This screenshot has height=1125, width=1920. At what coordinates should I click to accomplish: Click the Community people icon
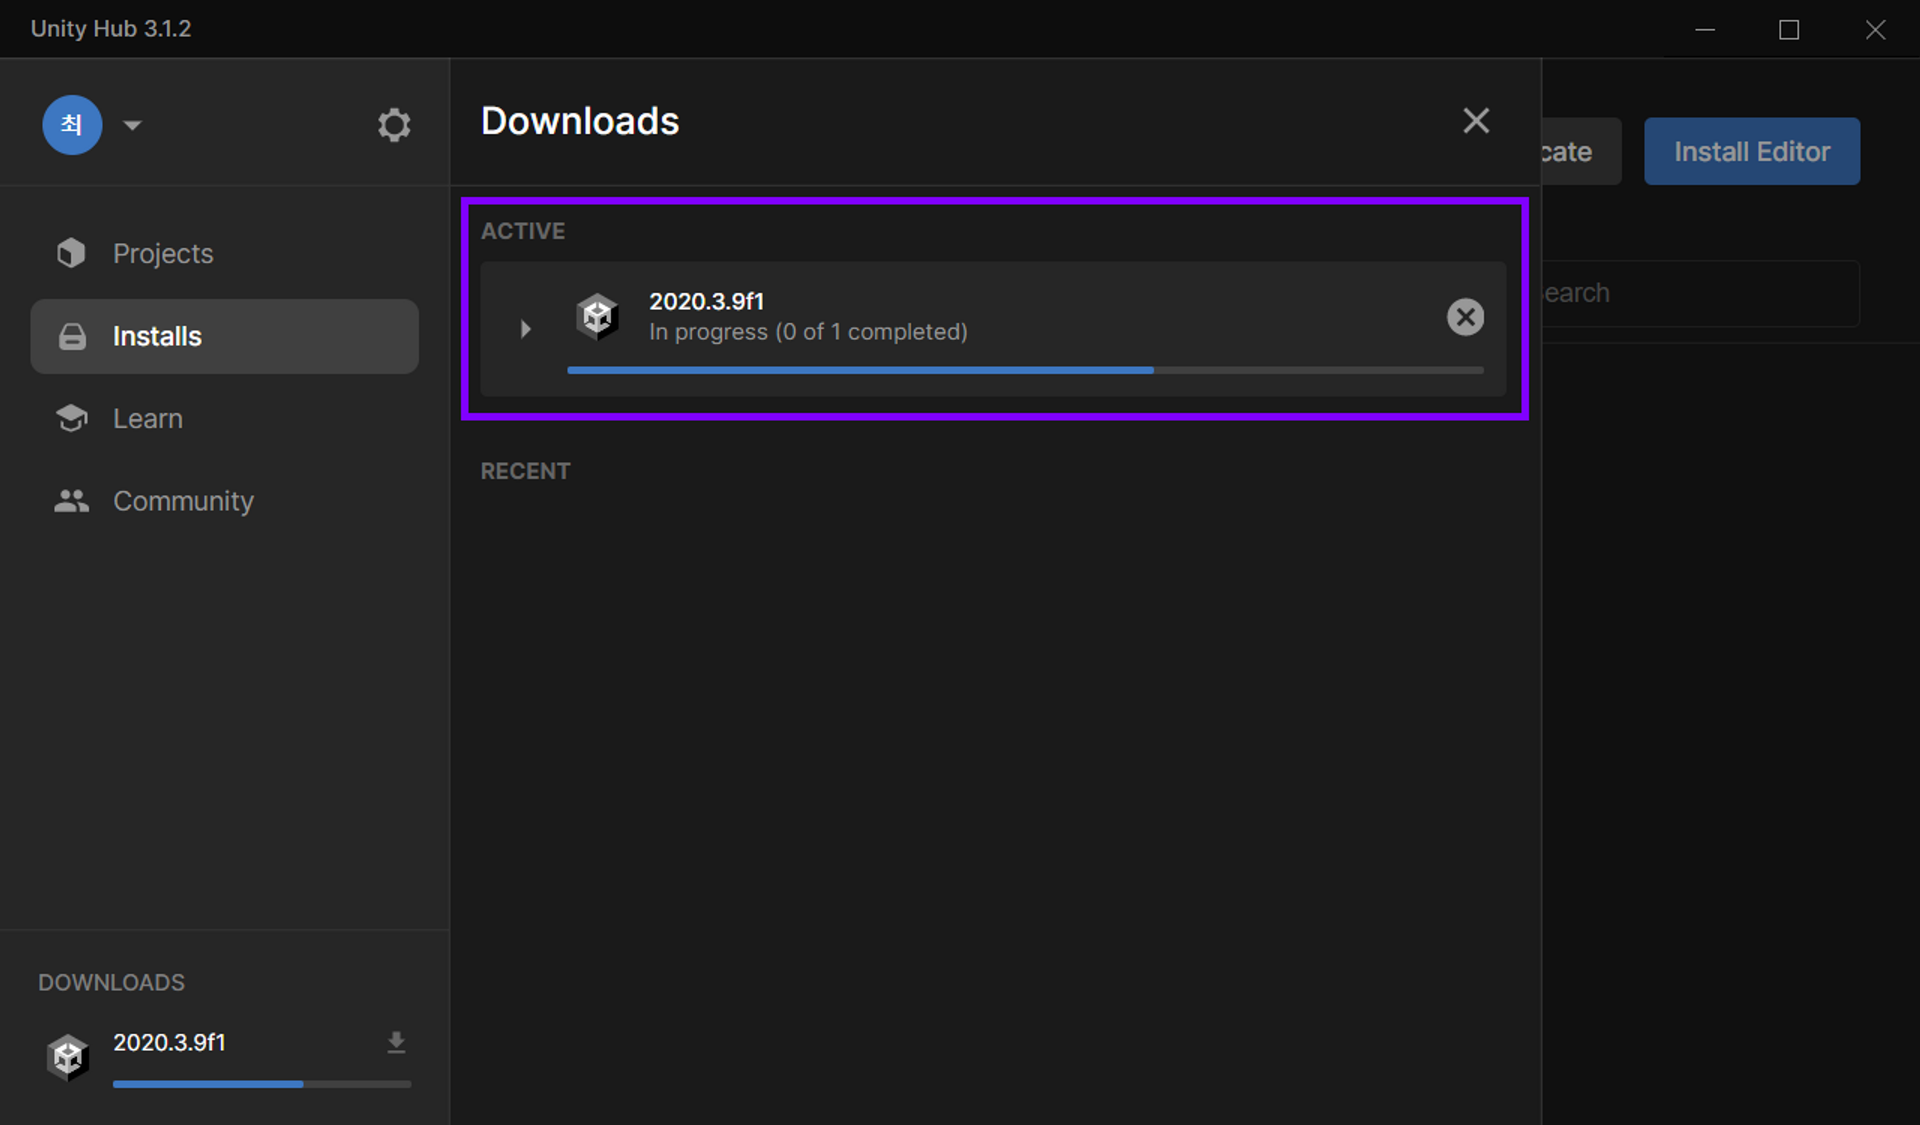point(72,501)
